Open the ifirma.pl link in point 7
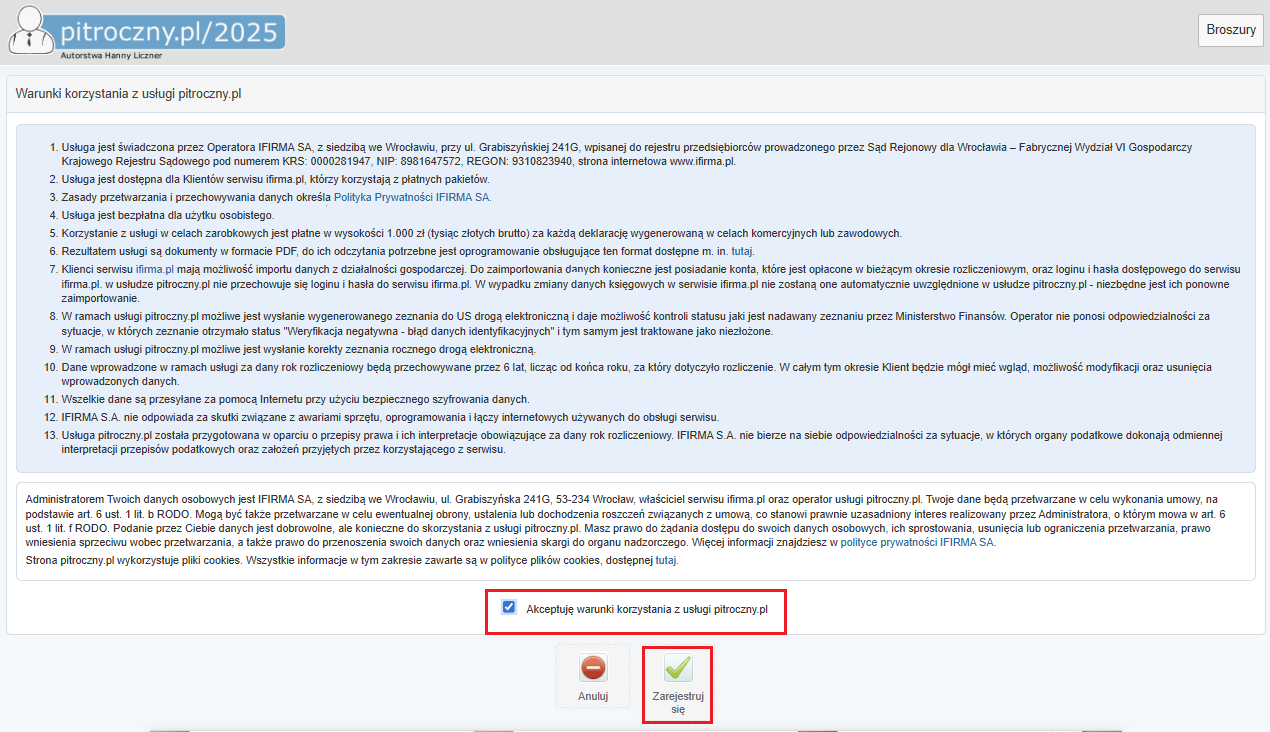This screenshot has width=1270, height=732. point(155,269)
